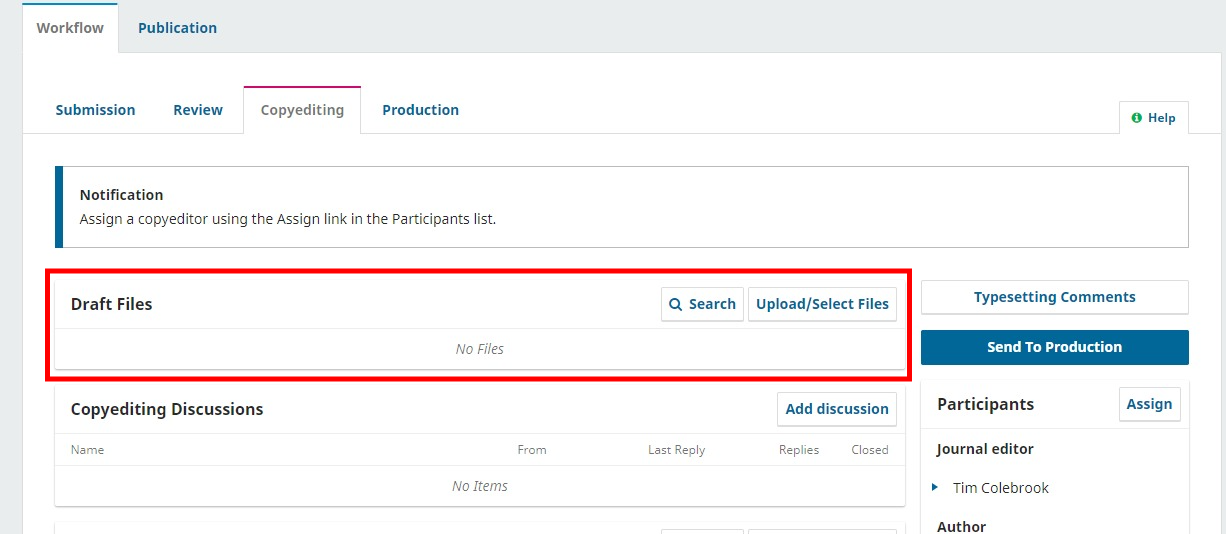The height and width of the screenshot is (534, 1226).
Task: Add a copyediting discussion
Action: click(837, 409)
